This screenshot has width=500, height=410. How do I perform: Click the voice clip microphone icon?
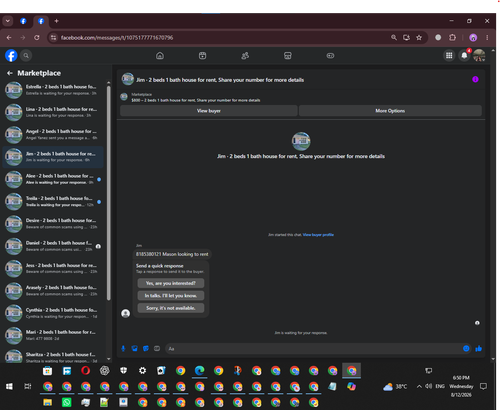123,349
